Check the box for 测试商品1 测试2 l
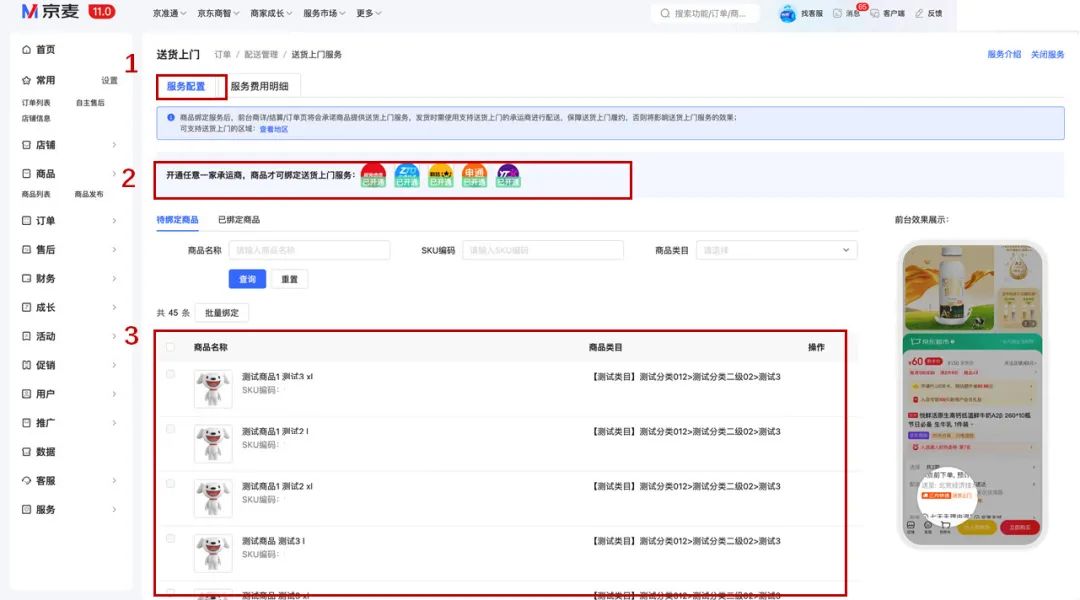This screenshot has width=1080, height=600. [x=170, y=429]
